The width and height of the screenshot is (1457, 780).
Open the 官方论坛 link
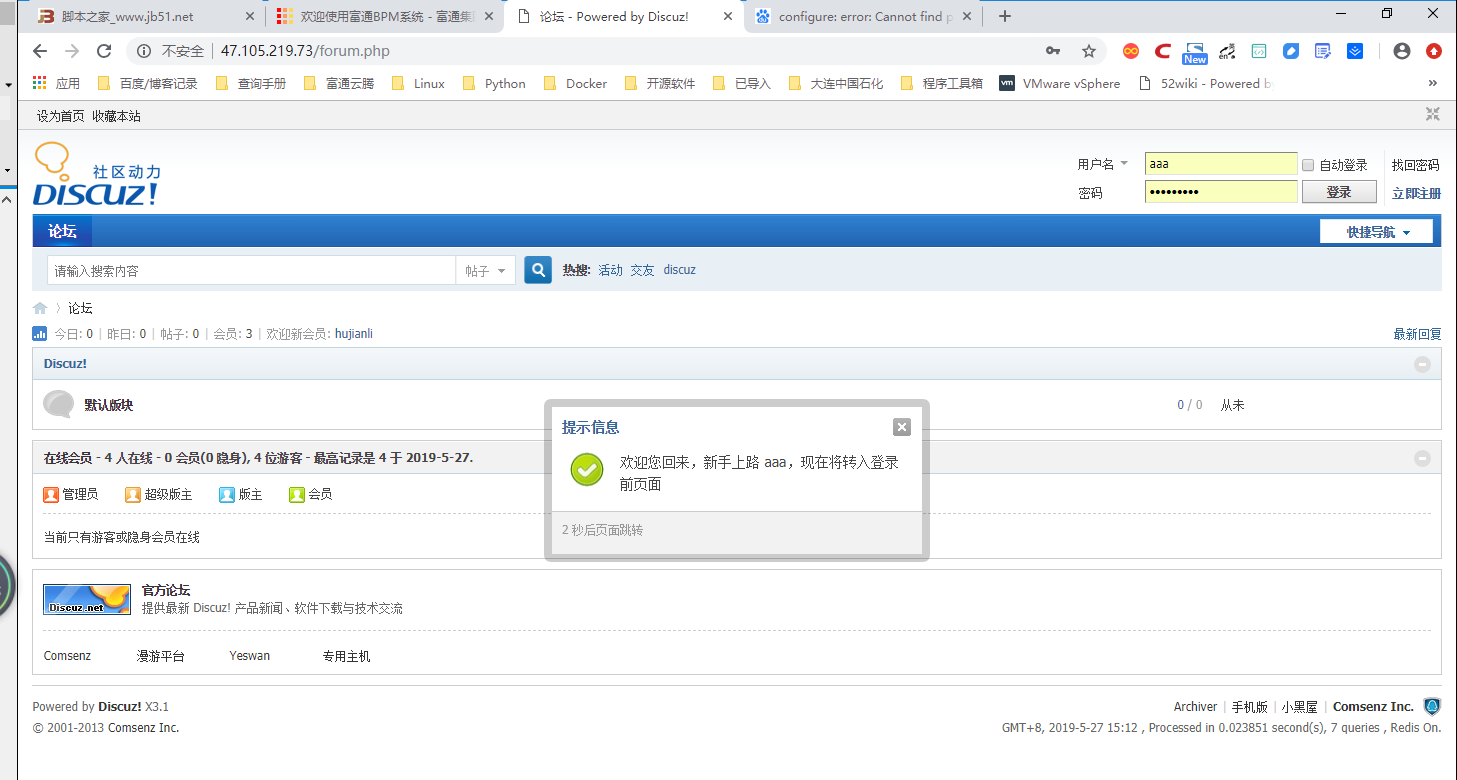(166, 590)
